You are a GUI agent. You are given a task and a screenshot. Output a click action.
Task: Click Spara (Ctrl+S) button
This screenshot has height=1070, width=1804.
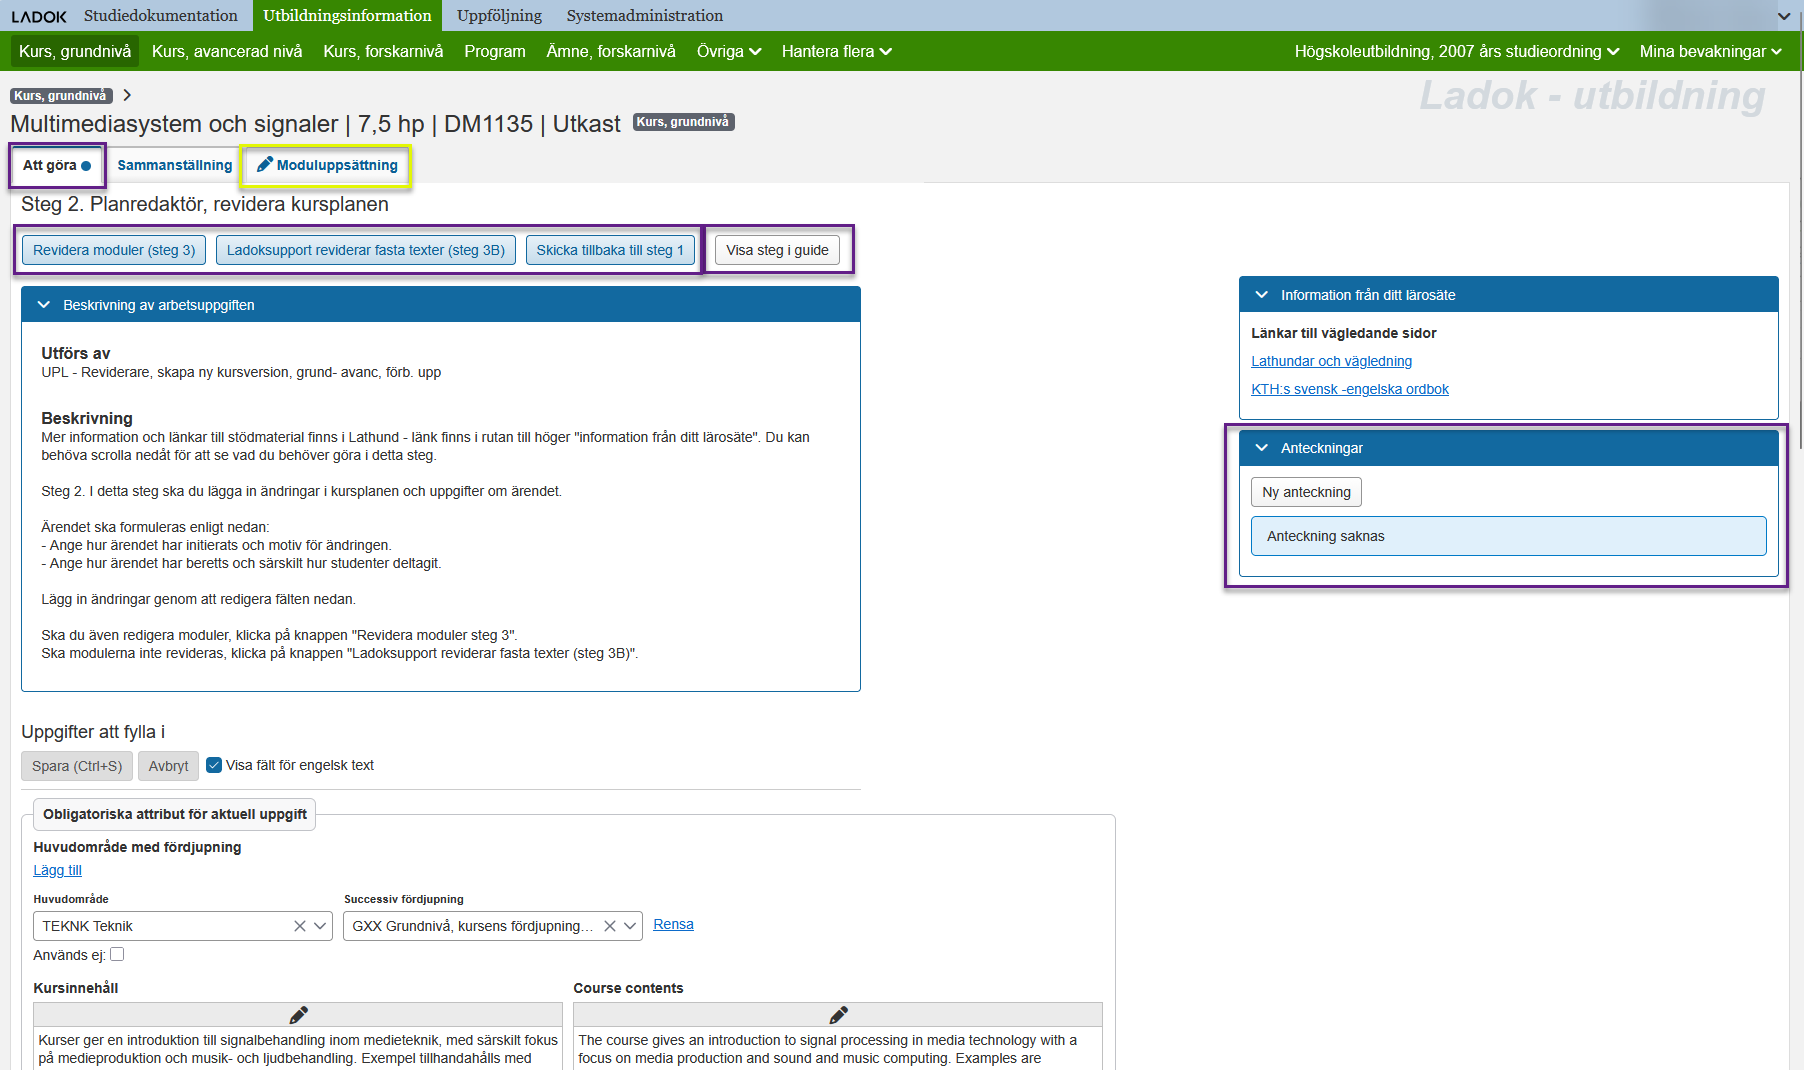77,766
